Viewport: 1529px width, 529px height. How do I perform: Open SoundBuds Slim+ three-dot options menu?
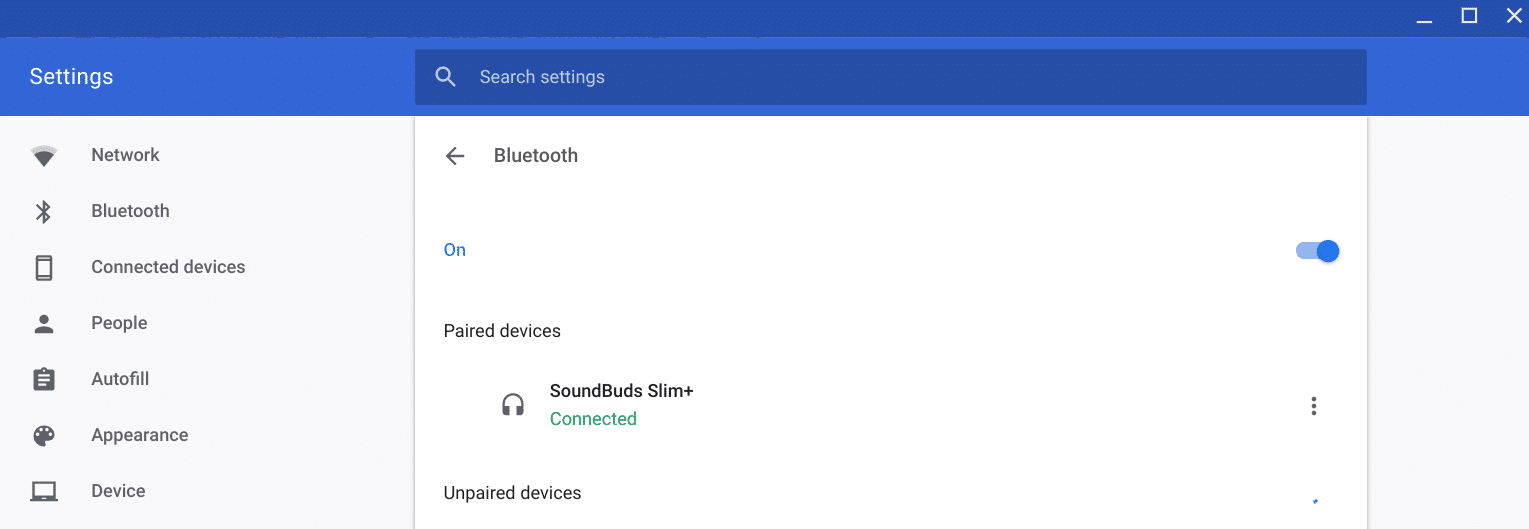[1314, 406]
